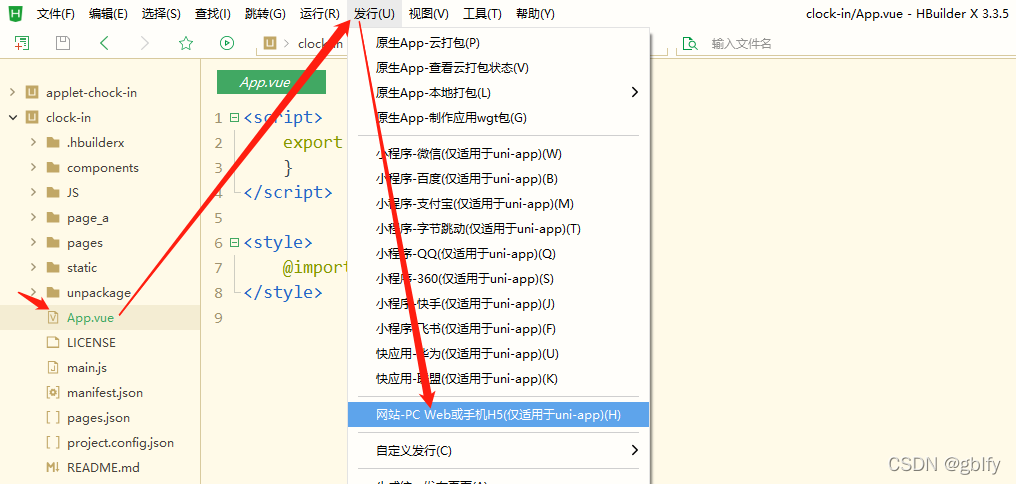Image resolution: width=1016 pixels, height=484 pixels.
Task: Click the manifest.json gear file icon
Action: click(53, 393)
